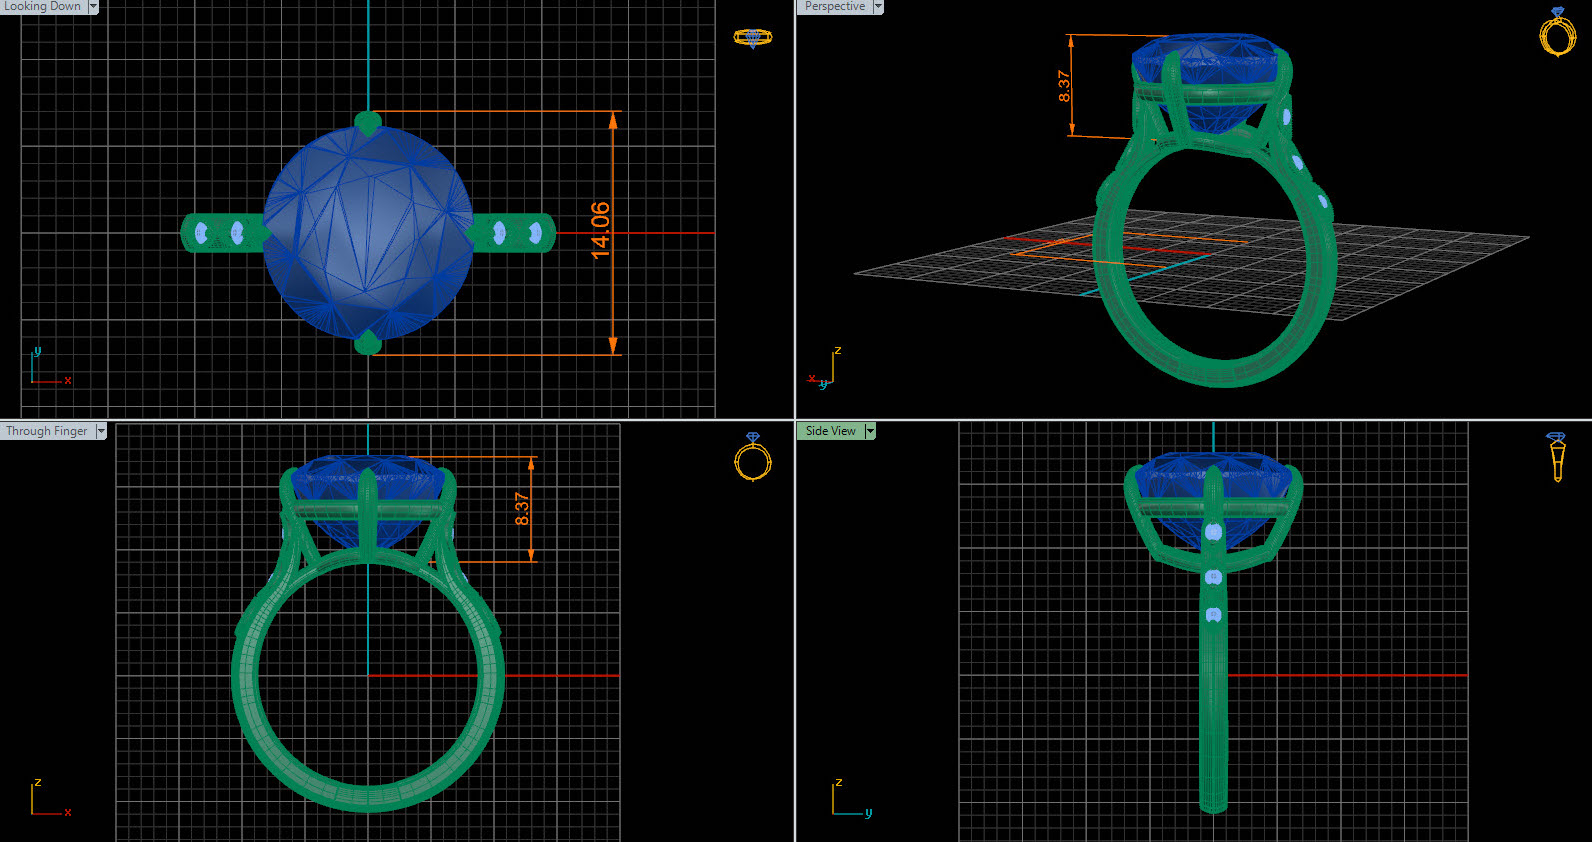Click the XYZ axis indicator in Perspective view
This screenshot has height=842, width=1592.
(x=826, y=369)
